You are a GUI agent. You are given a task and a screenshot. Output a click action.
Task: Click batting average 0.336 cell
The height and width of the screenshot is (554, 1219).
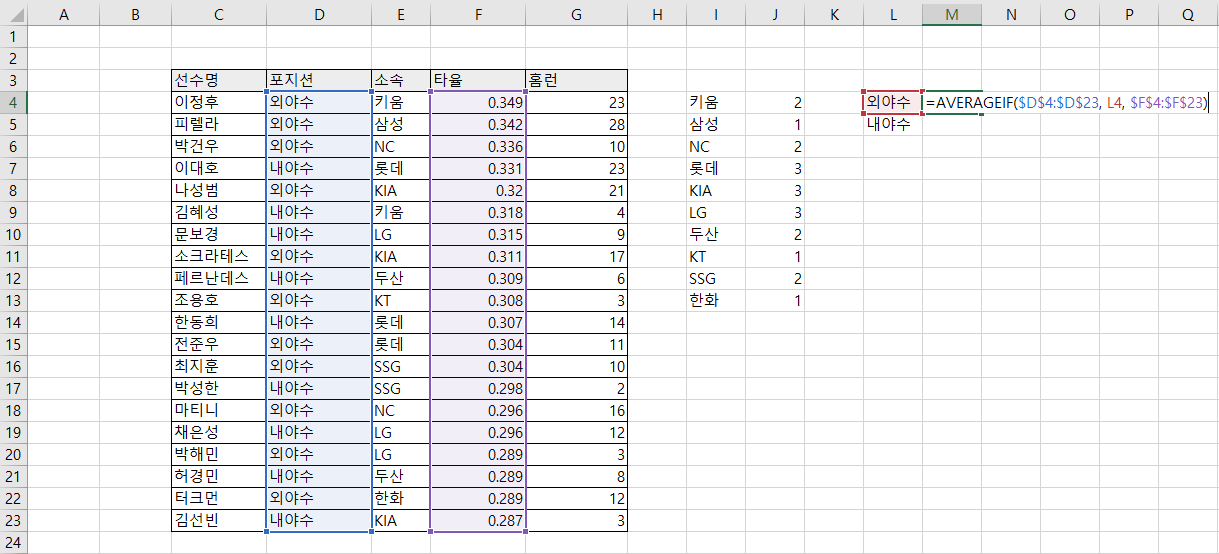[477, 146]
